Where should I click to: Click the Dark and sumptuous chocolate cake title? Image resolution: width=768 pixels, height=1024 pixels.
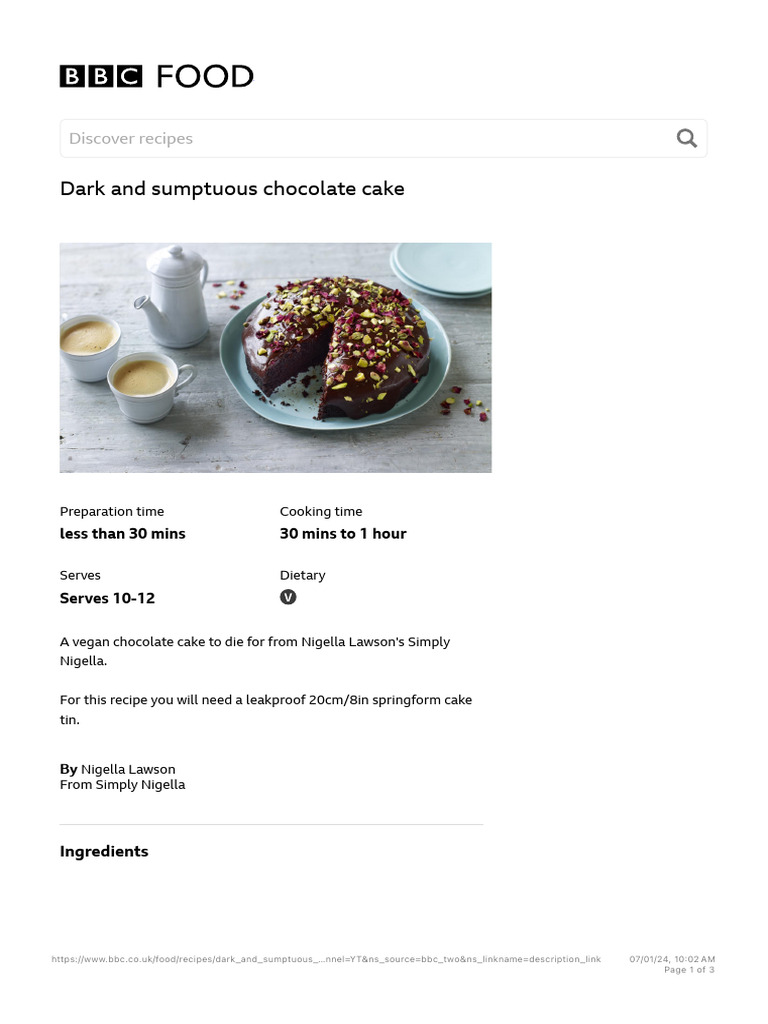(232, 189)
